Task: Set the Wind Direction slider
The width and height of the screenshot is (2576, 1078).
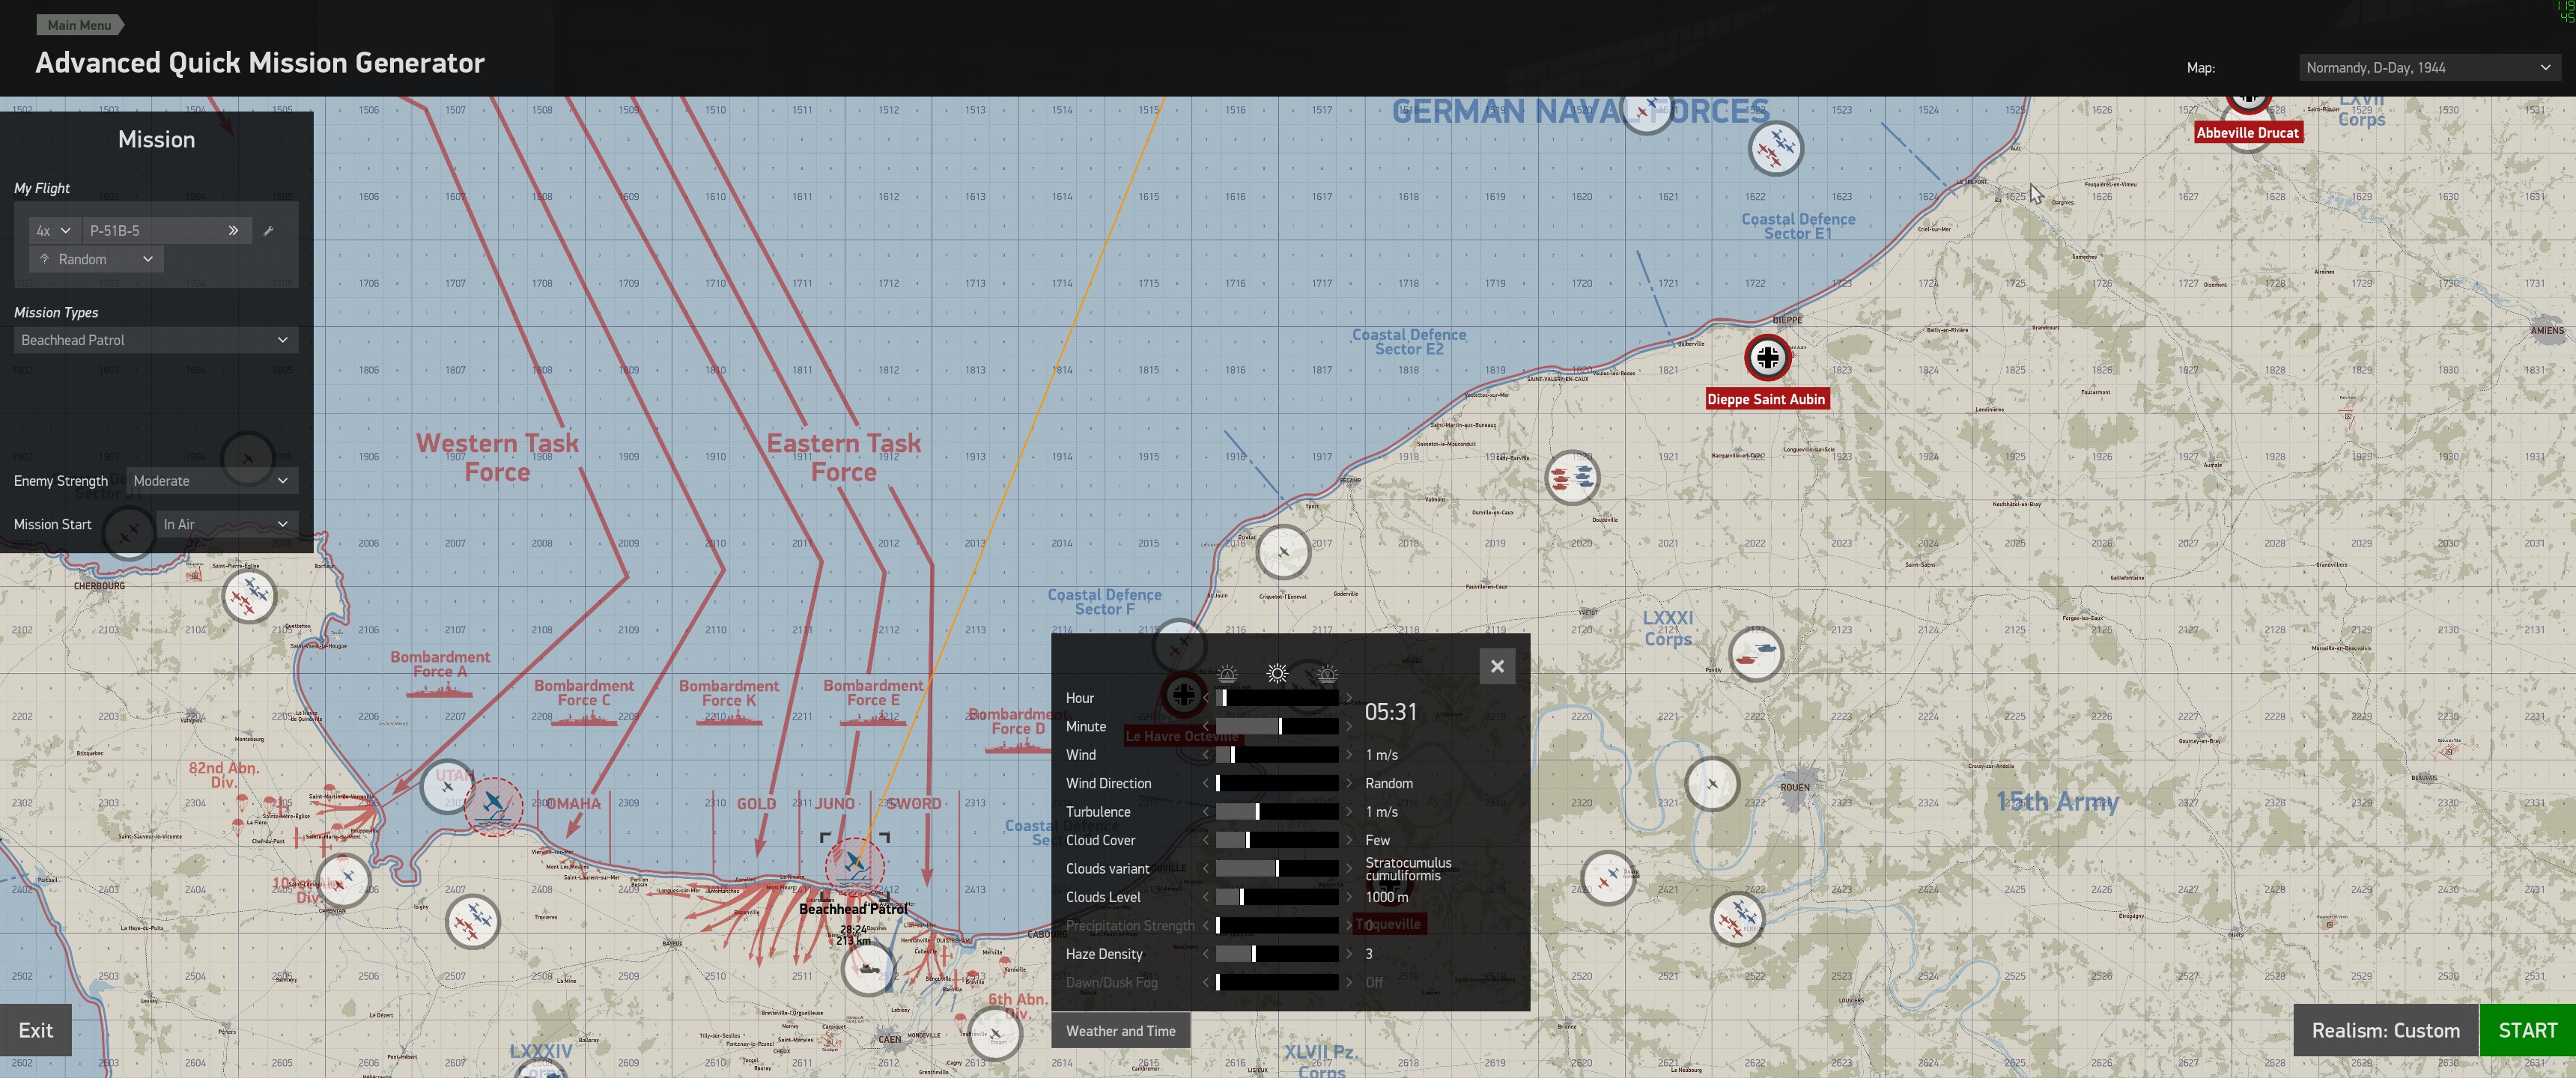Action: point(1277,783)
